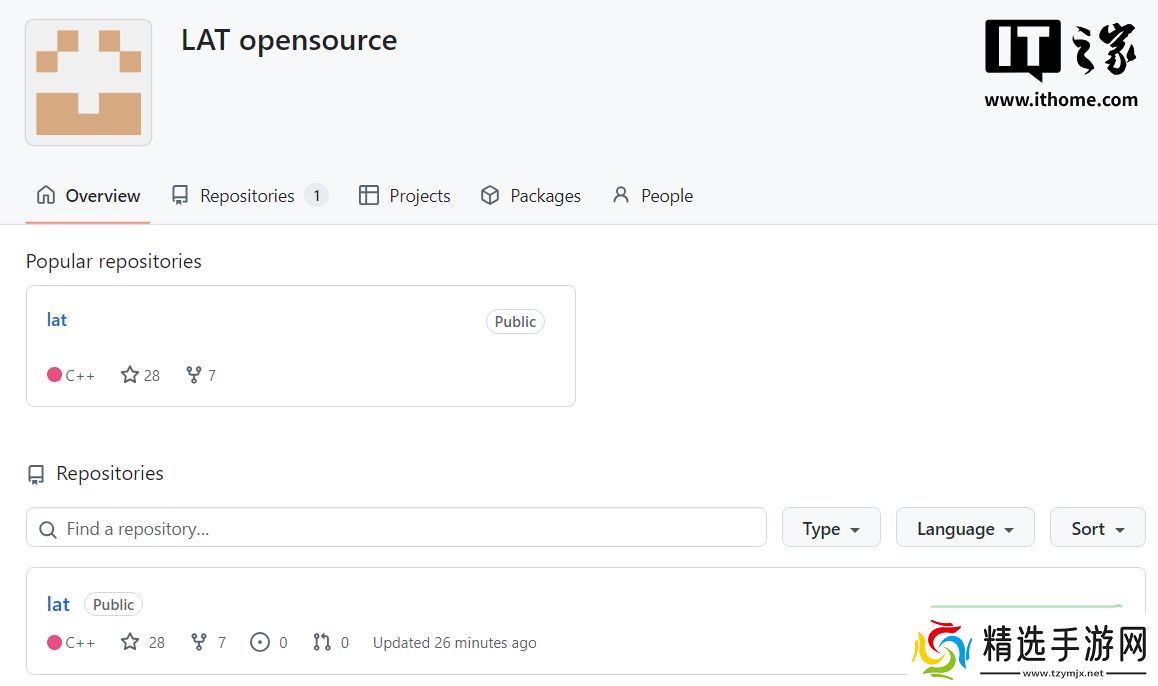Click the Repositories section heading book icon

tap(36, 474)
